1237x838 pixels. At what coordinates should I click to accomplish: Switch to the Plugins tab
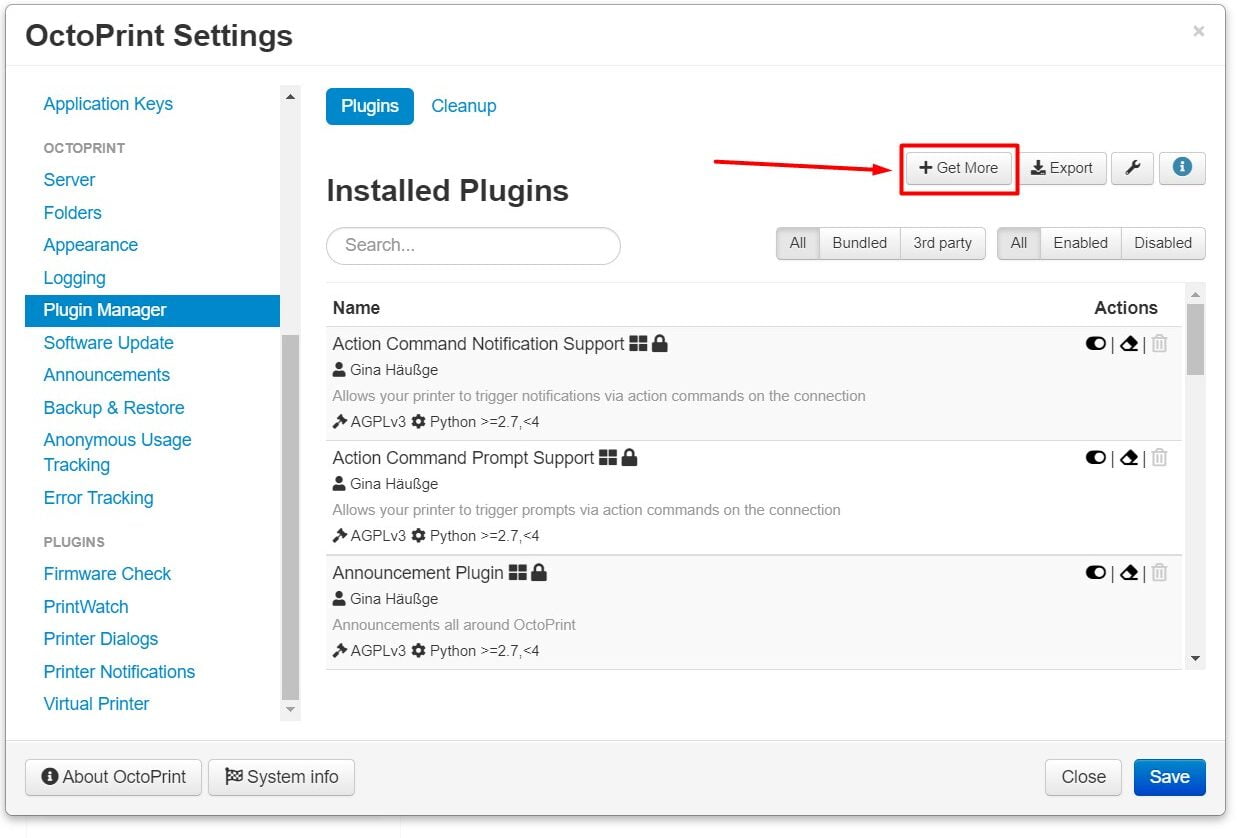pyautogui.click(x=370, y=106)
